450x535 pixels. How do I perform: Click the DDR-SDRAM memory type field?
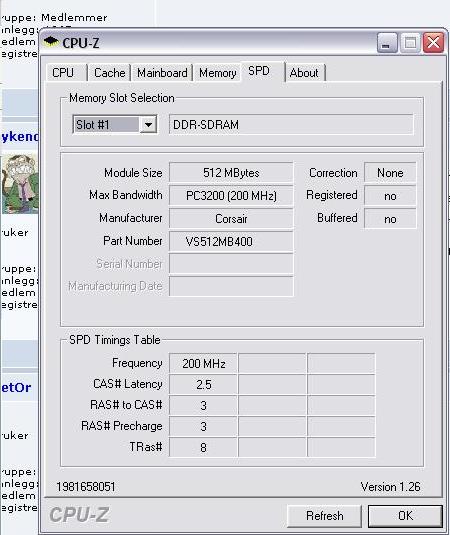[291, 125]
